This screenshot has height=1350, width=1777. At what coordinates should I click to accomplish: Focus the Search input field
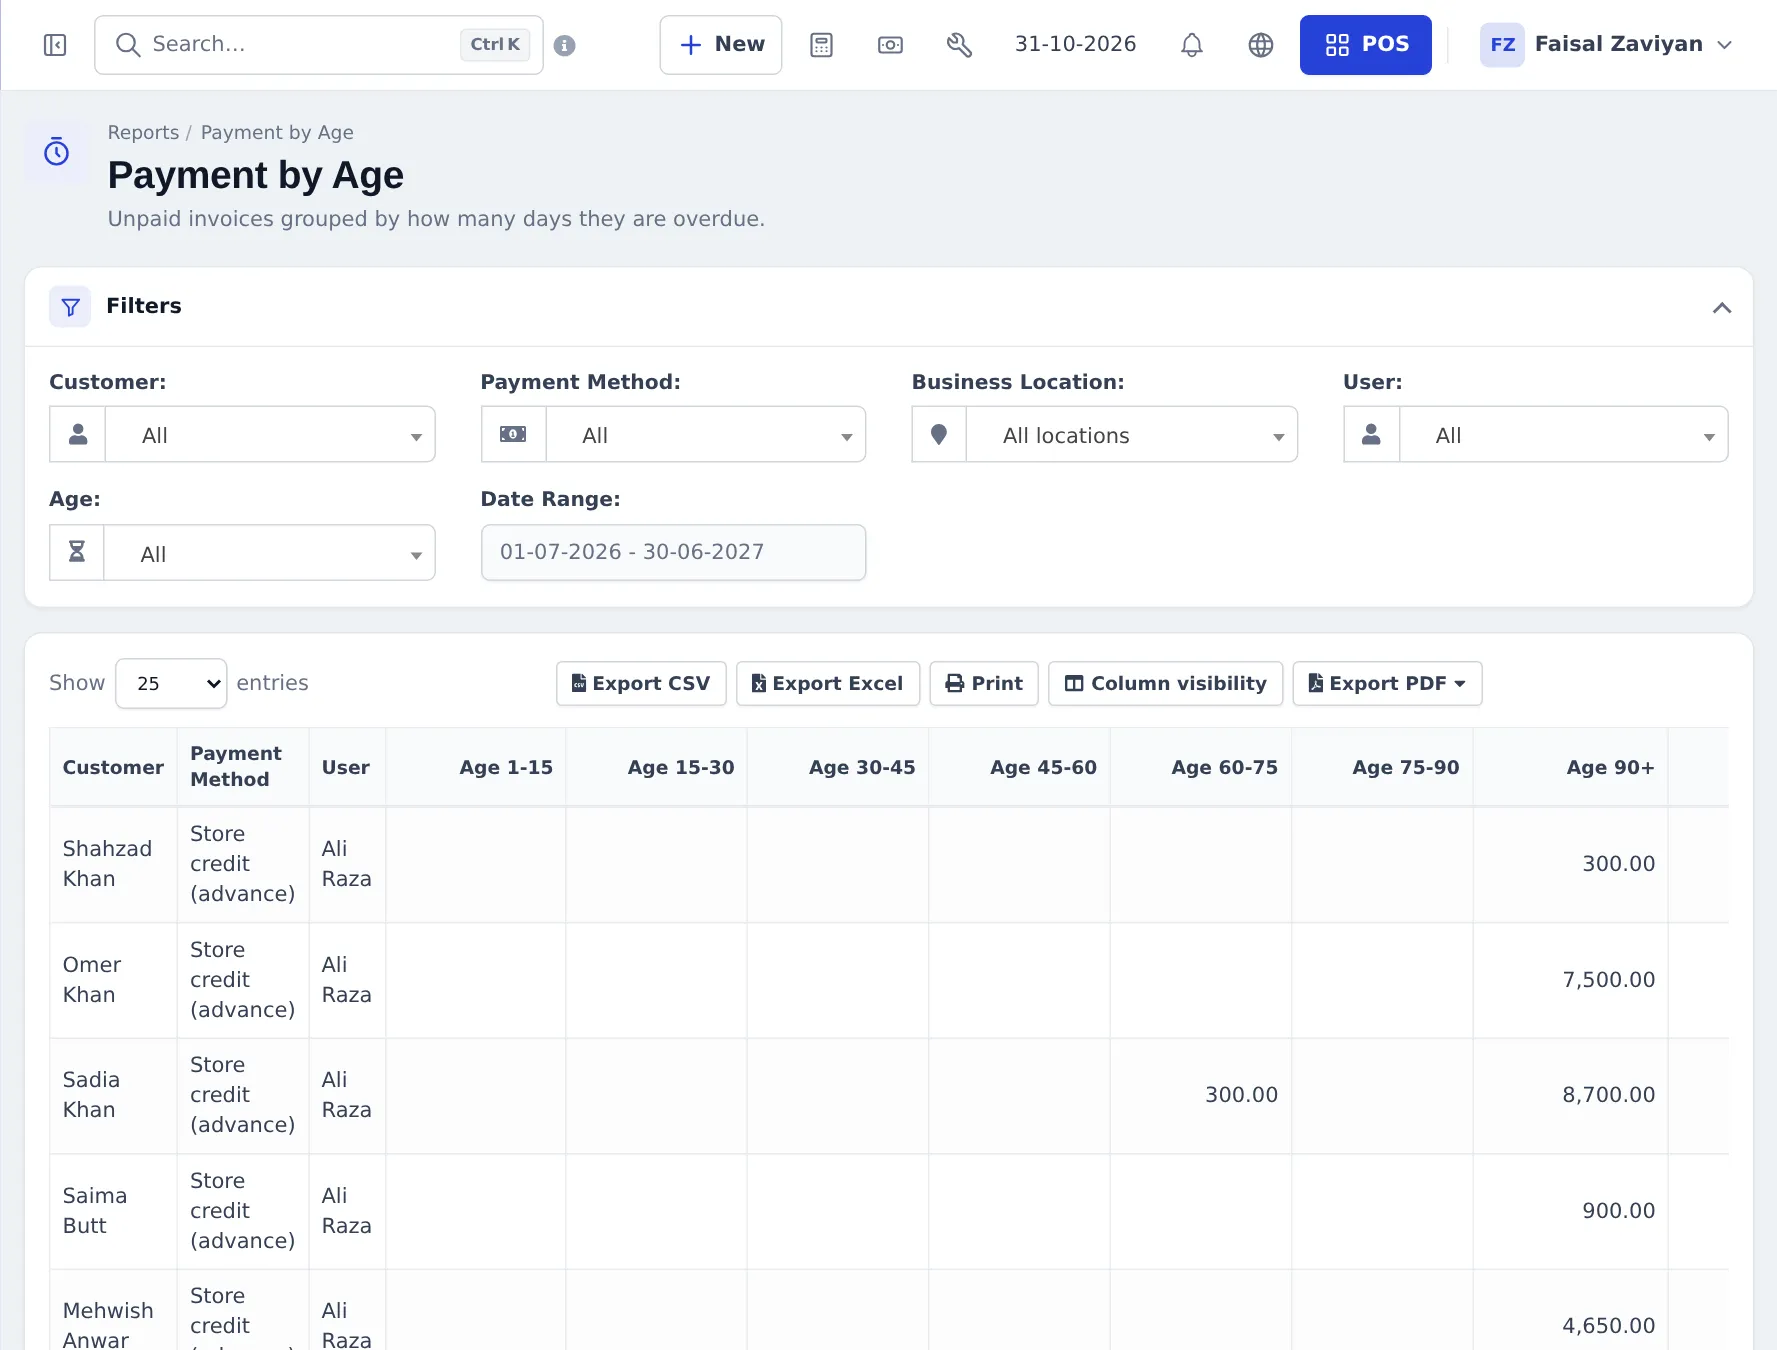(319, 45)
